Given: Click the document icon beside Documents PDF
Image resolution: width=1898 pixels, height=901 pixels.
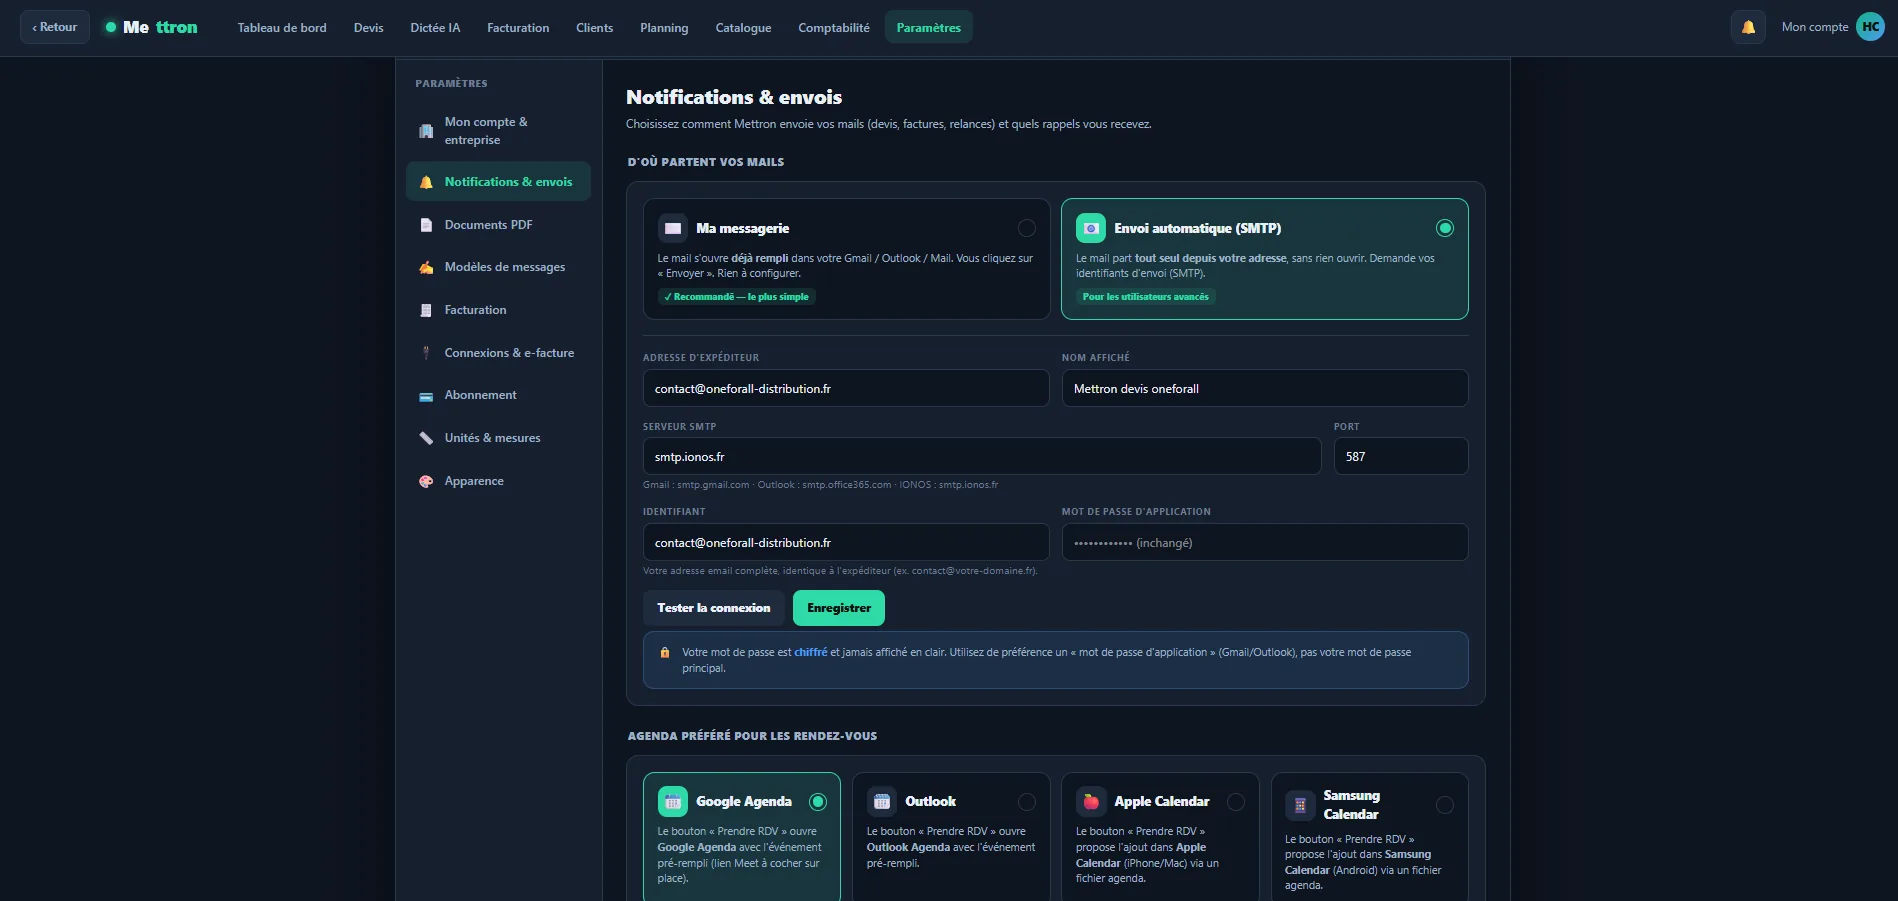Looking at the screenshot, I should pyautogui.click(x=426, y=225).
